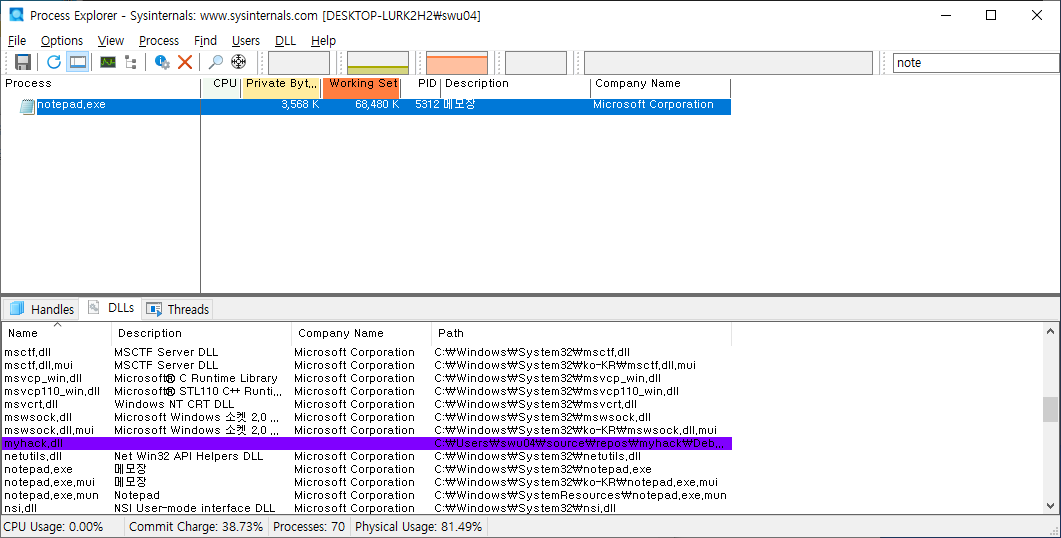
Task: Switch to the Threads tab
Action: (x=178, y=309)
